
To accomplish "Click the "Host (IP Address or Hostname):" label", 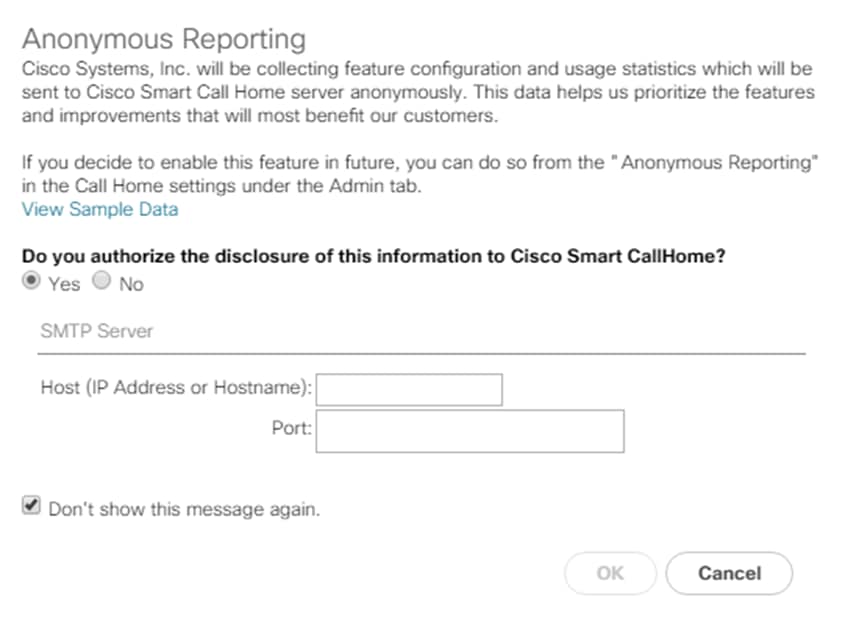I will (177, 387).
